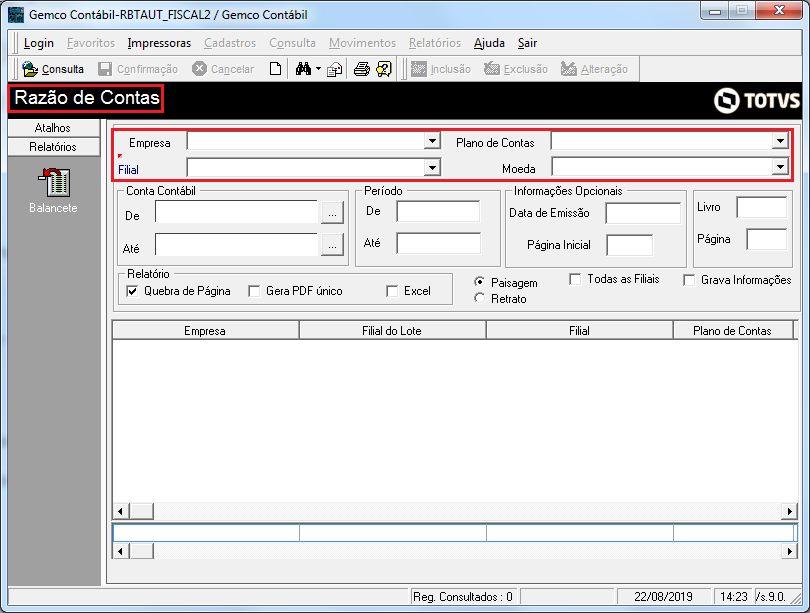Click the Página Inicial field
The image size is (810, 613).
(x=630, y=245)
